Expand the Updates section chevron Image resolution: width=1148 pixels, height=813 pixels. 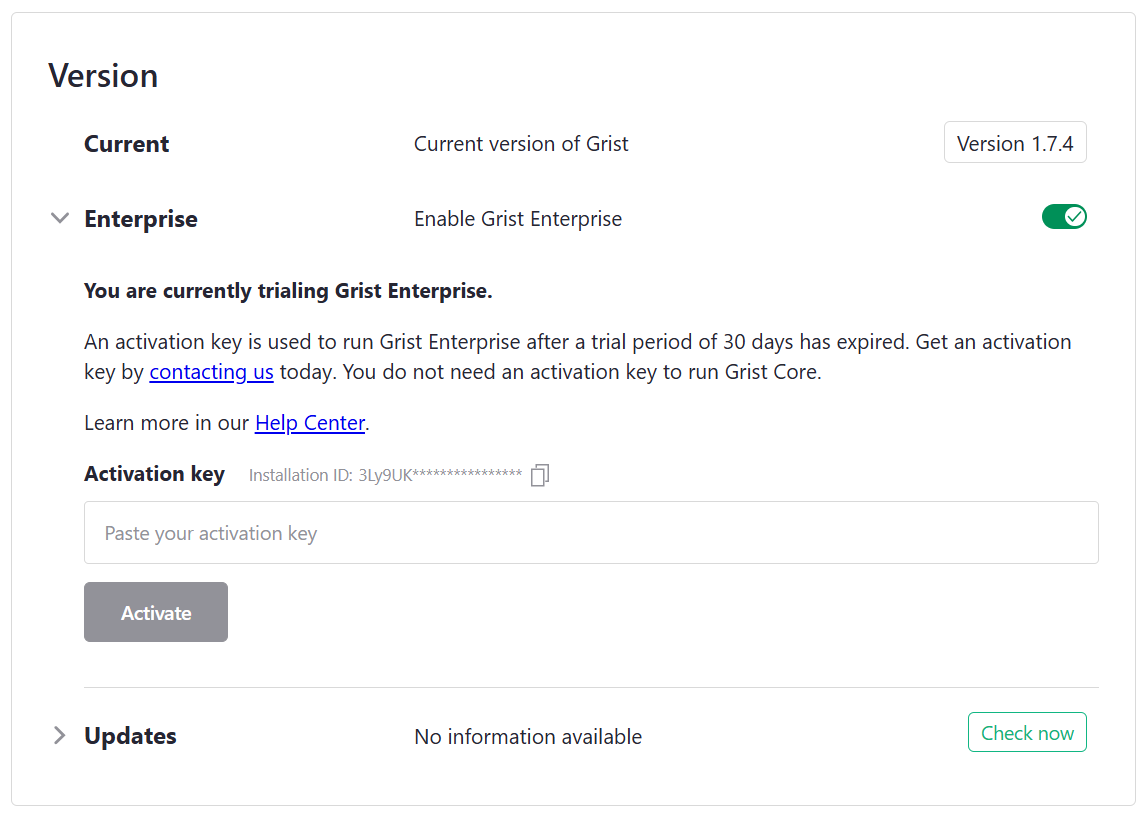pos(60,735)
